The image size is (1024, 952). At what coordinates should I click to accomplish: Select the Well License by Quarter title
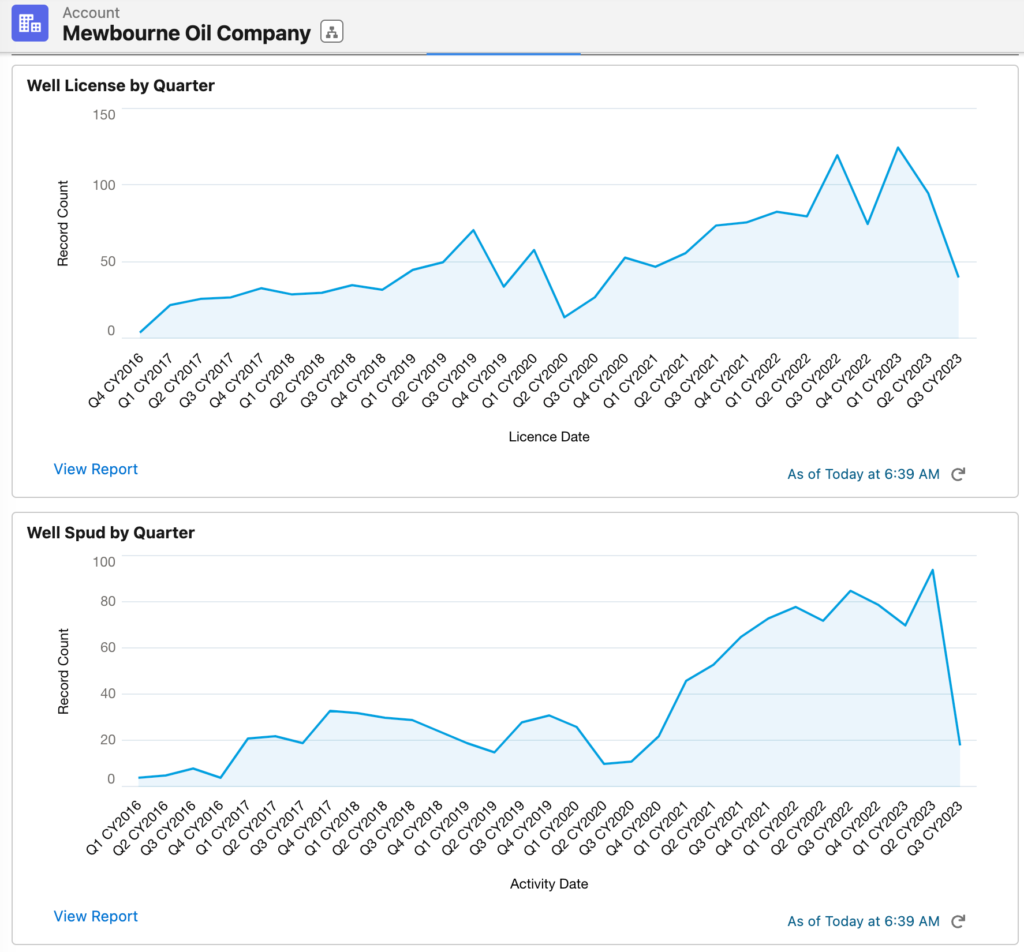(121, 86)
